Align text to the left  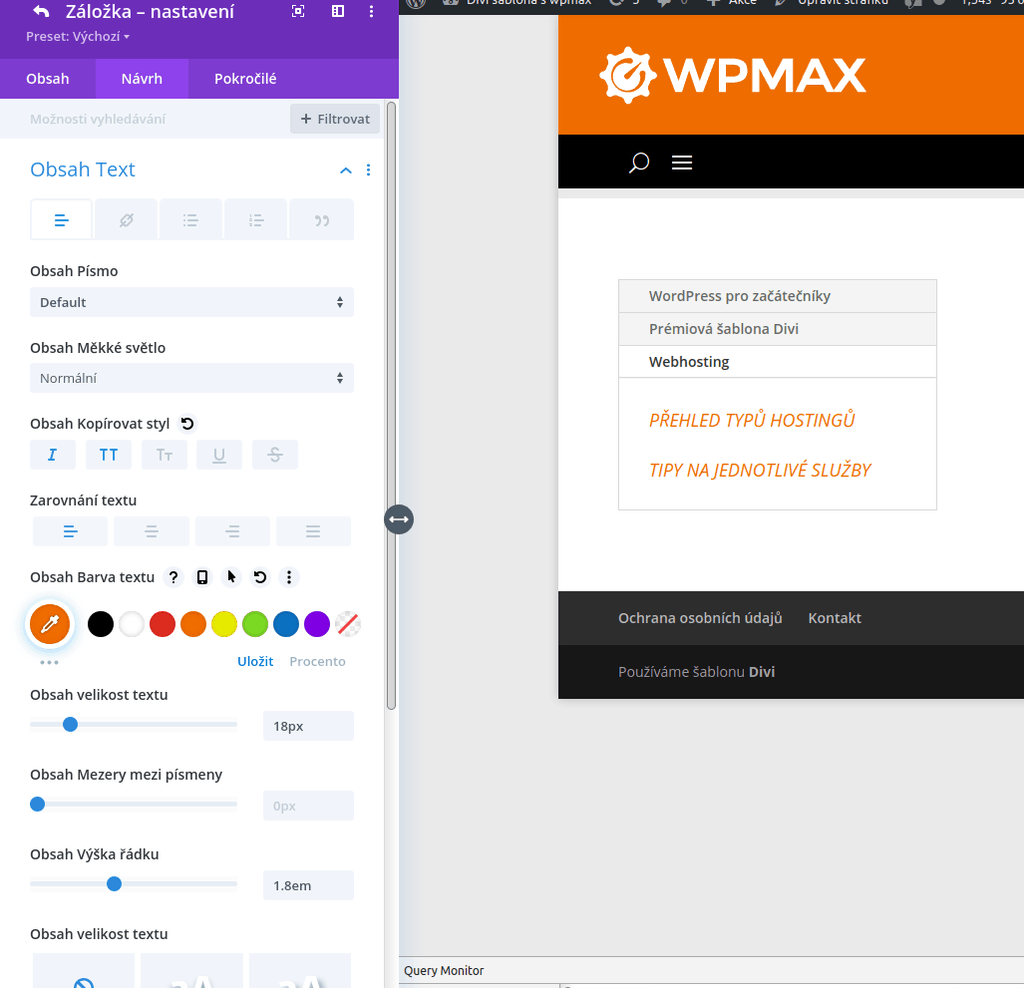pos(71,532)
